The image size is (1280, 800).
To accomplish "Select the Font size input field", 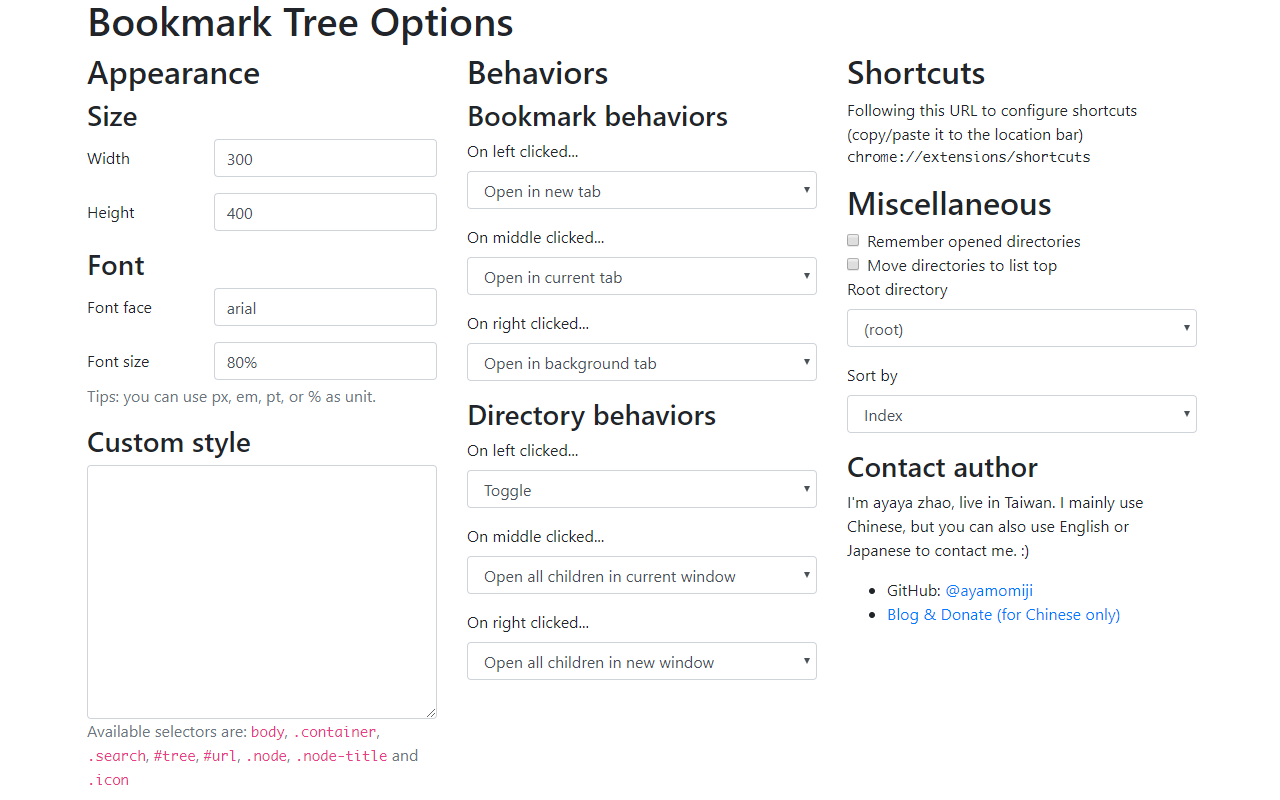I will point(325,362).
